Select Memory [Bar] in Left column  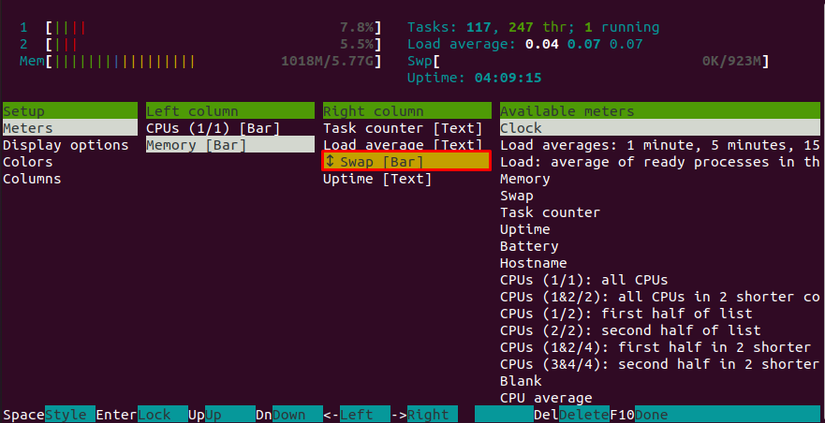[x=230, y=145]
